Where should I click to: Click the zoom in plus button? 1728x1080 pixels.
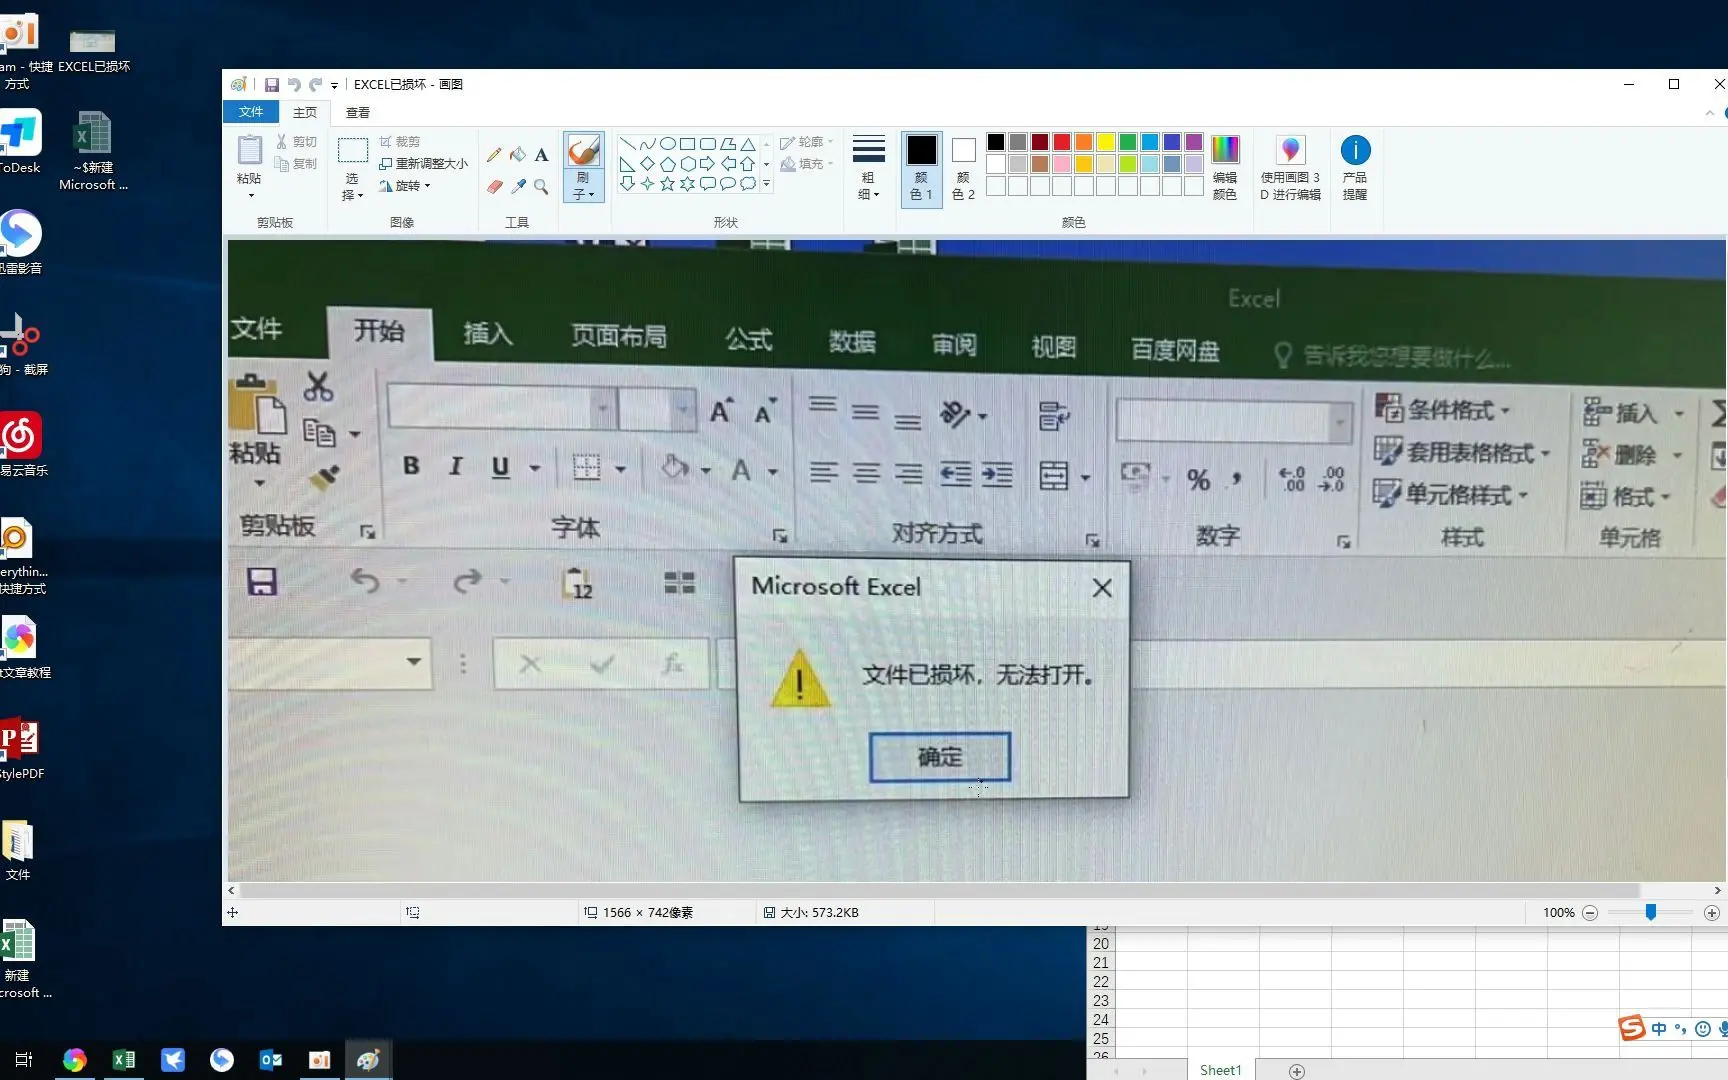(x=1711, y=913)
